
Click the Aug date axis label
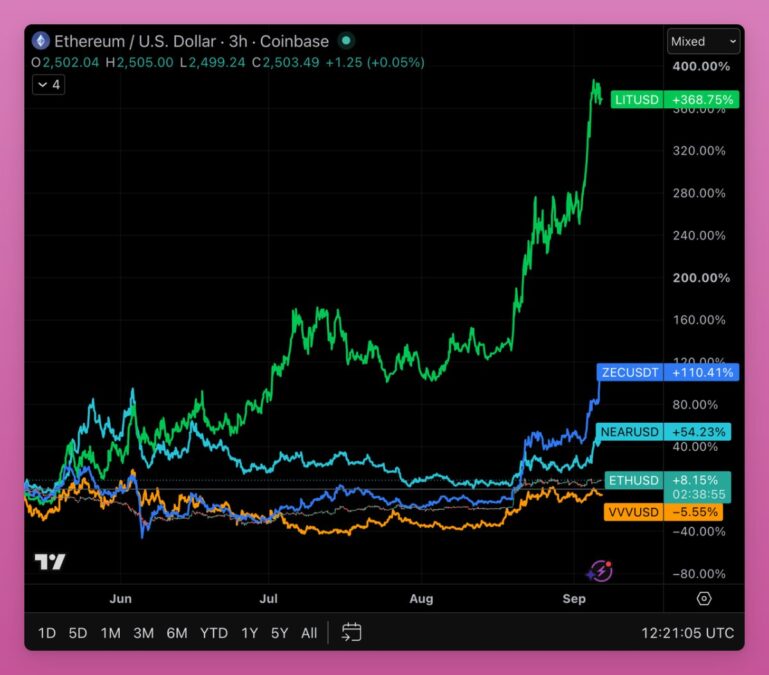click(421, 598)
